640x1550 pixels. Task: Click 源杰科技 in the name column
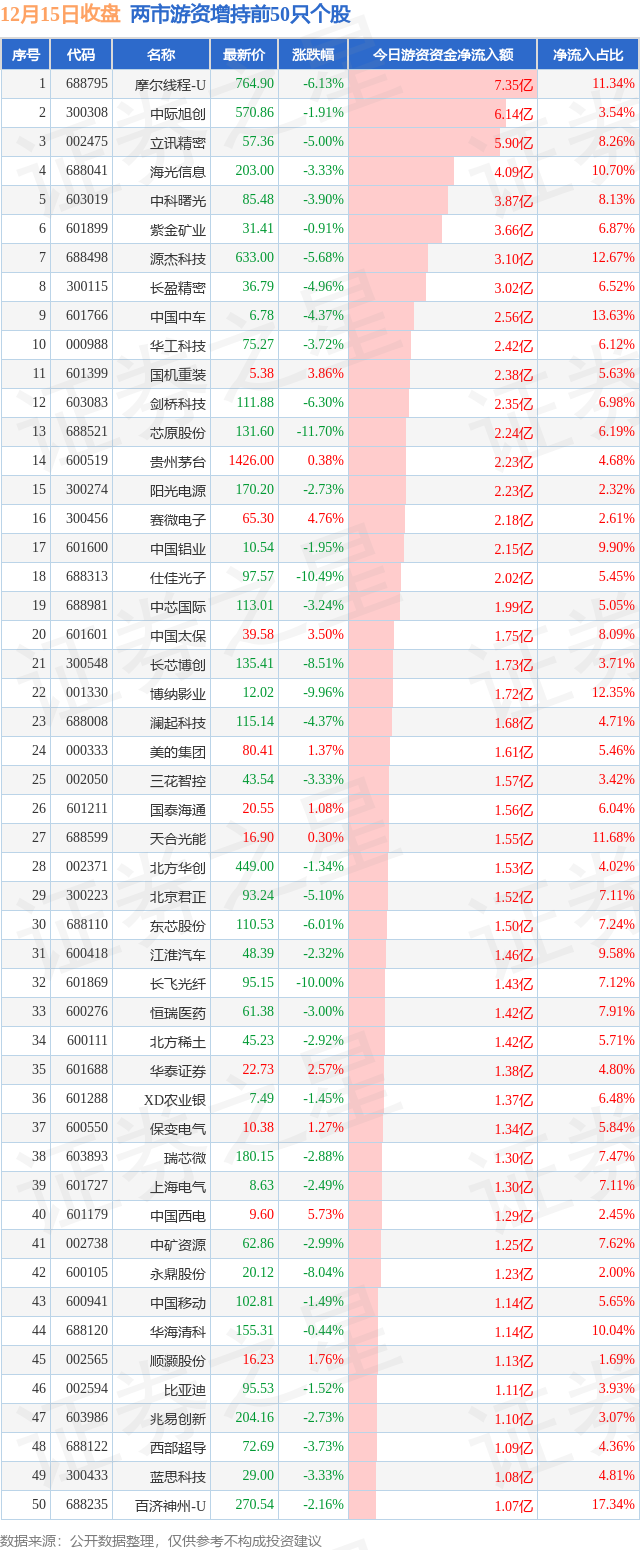pyautogui.click(x=178, y=258)
